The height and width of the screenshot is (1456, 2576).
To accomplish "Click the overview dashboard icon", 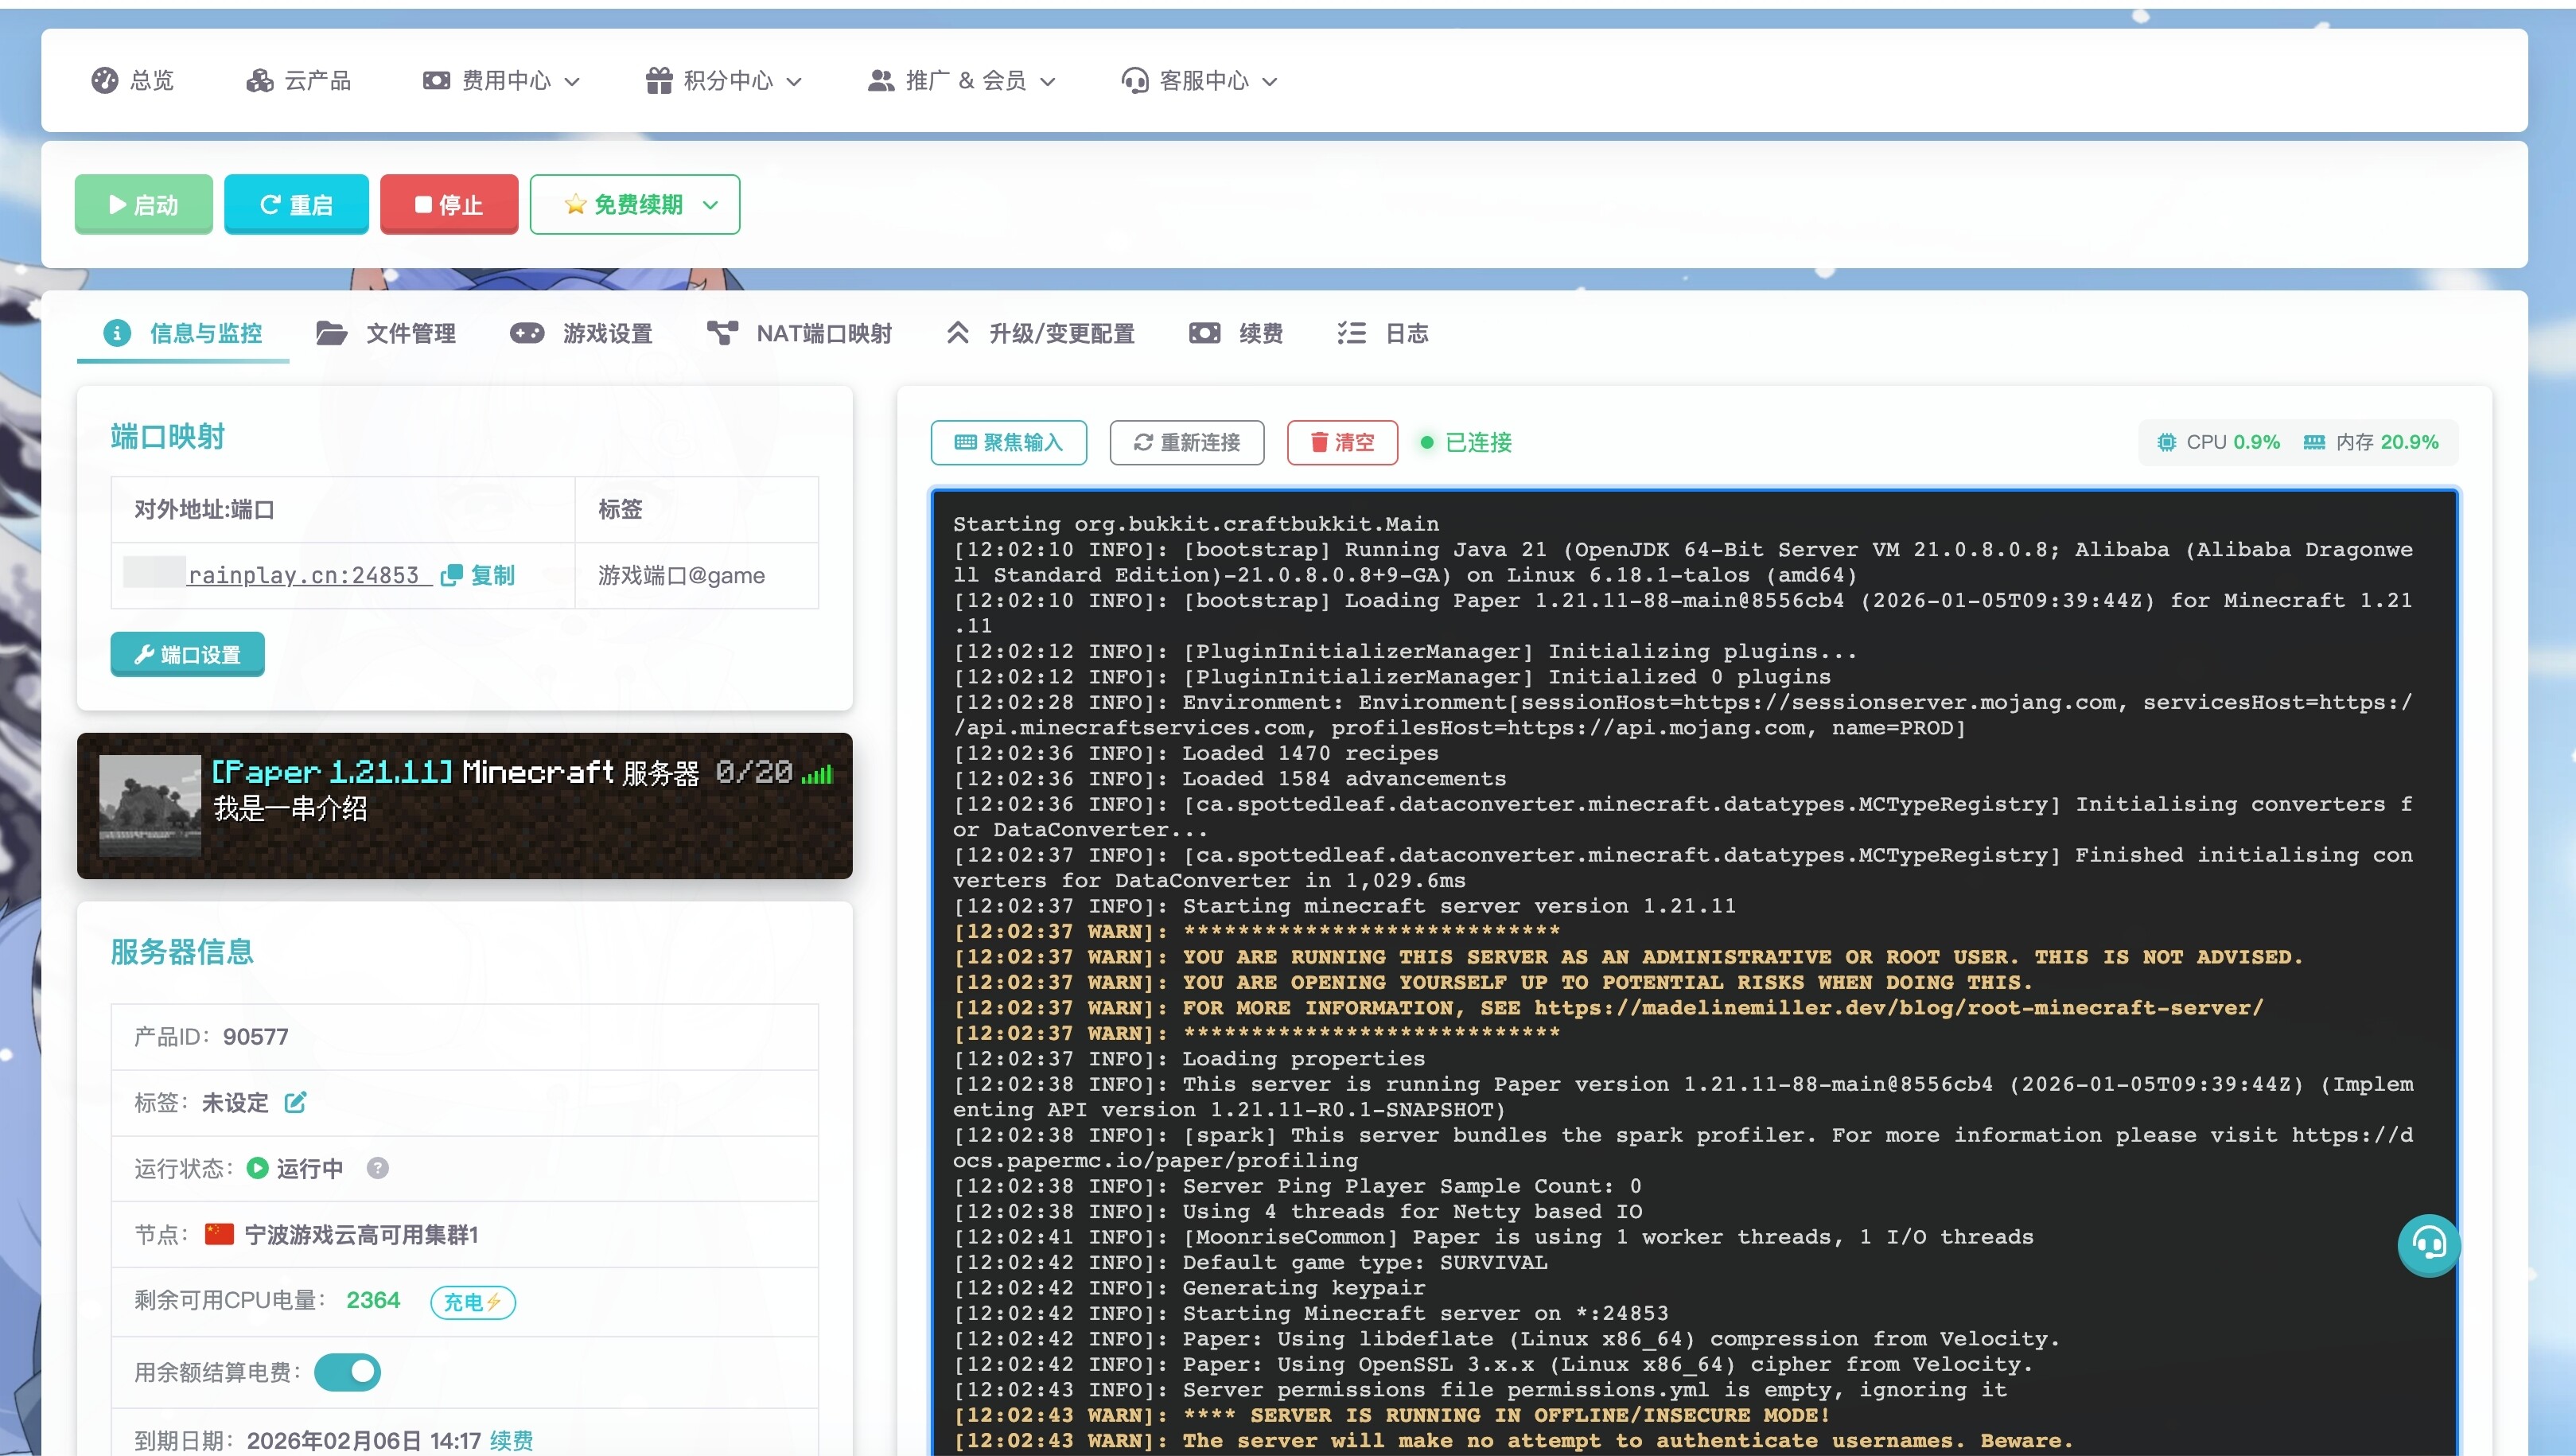I will [104, 81].
